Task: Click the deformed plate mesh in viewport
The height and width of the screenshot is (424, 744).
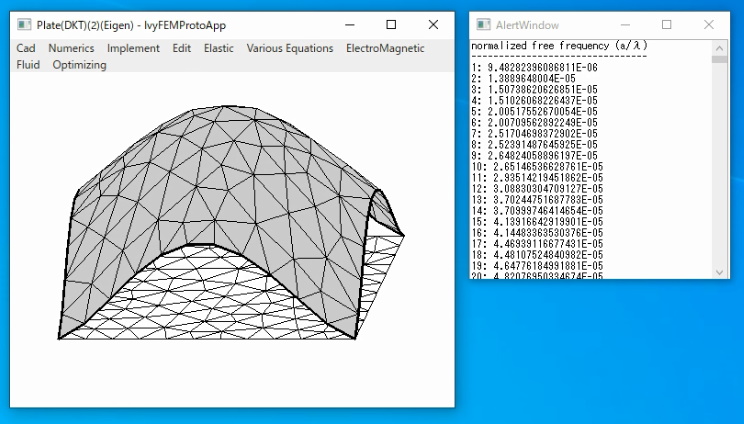Action: point(231,222)
